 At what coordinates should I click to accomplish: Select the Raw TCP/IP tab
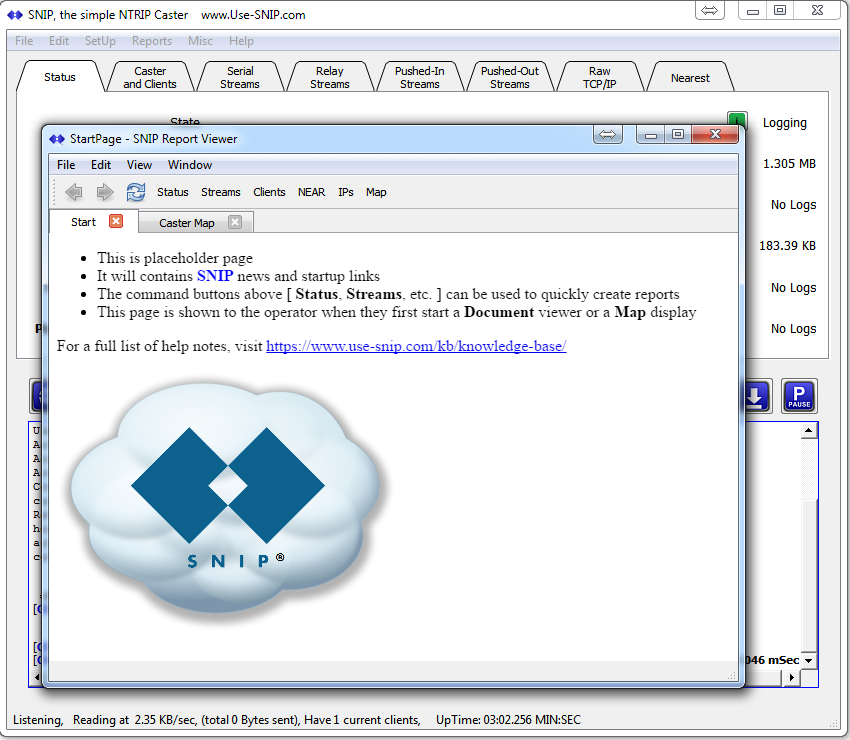600,78
